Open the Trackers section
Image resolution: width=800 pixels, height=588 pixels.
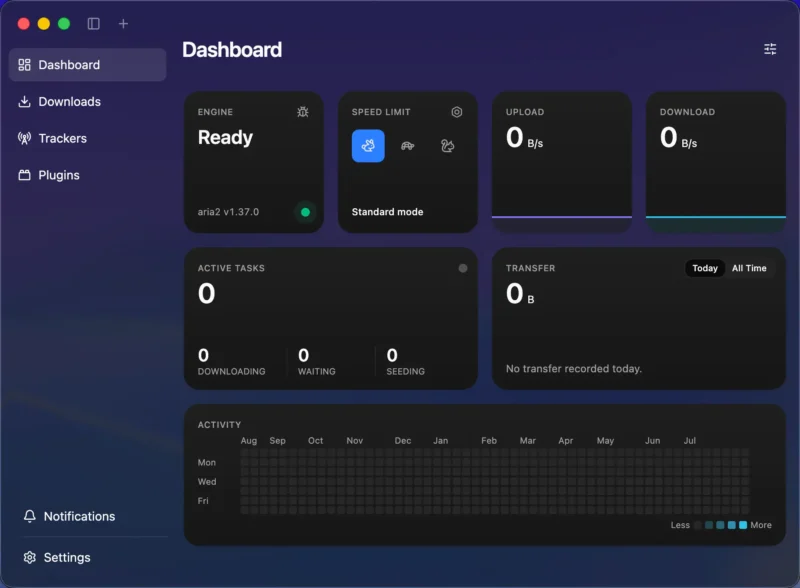coord(87,138)
